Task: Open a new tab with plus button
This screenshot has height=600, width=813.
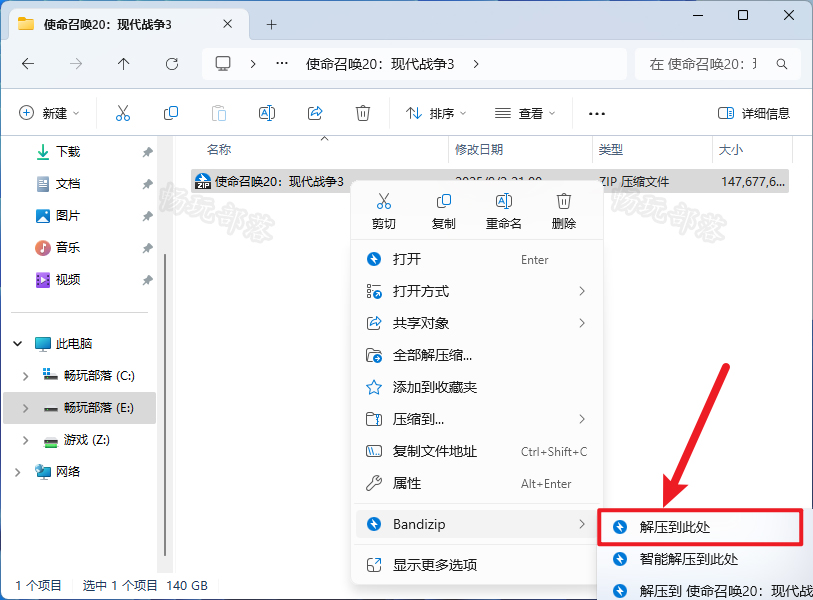Action: pos(271,24)
